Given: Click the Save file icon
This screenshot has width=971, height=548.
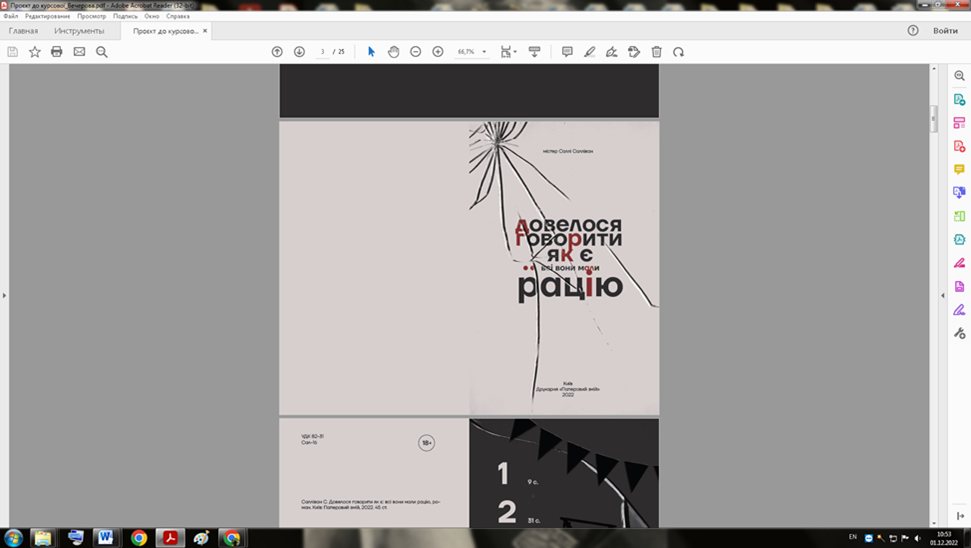Looking at the screenshot, I should click(x=12, y=52).
